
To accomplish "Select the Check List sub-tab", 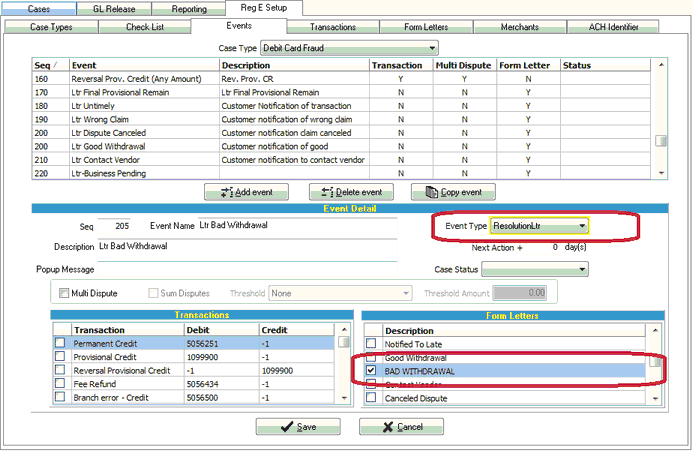I will (x=145, y=27).
